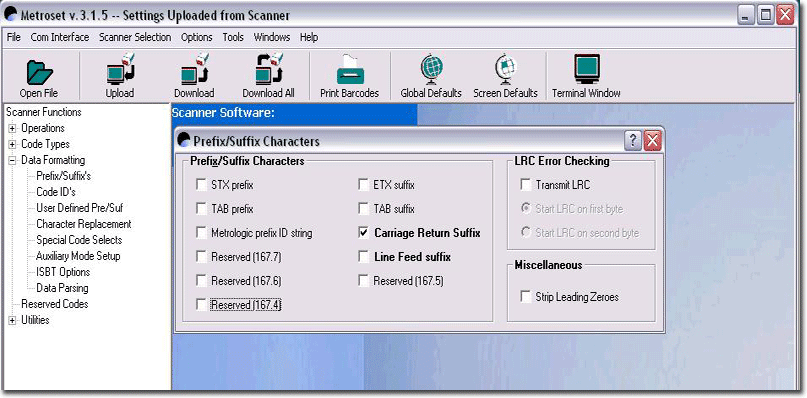Open the Terminal Window icon

pos(586,69)
